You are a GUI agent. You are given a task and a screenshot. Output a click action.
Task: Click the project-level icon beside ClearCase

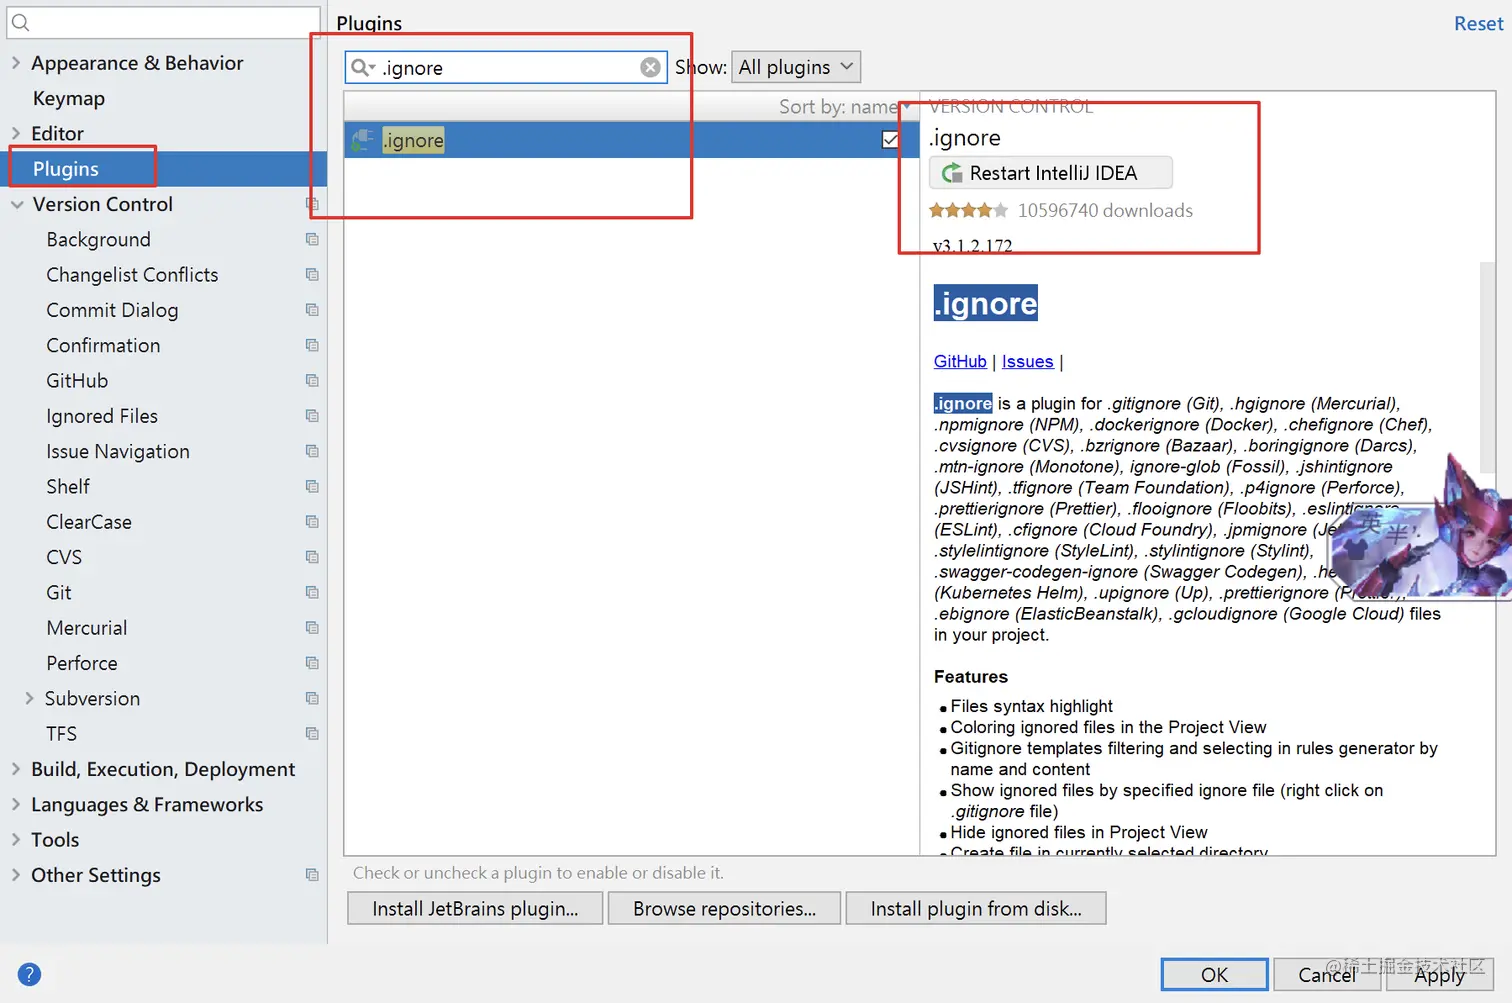(312, 522)
